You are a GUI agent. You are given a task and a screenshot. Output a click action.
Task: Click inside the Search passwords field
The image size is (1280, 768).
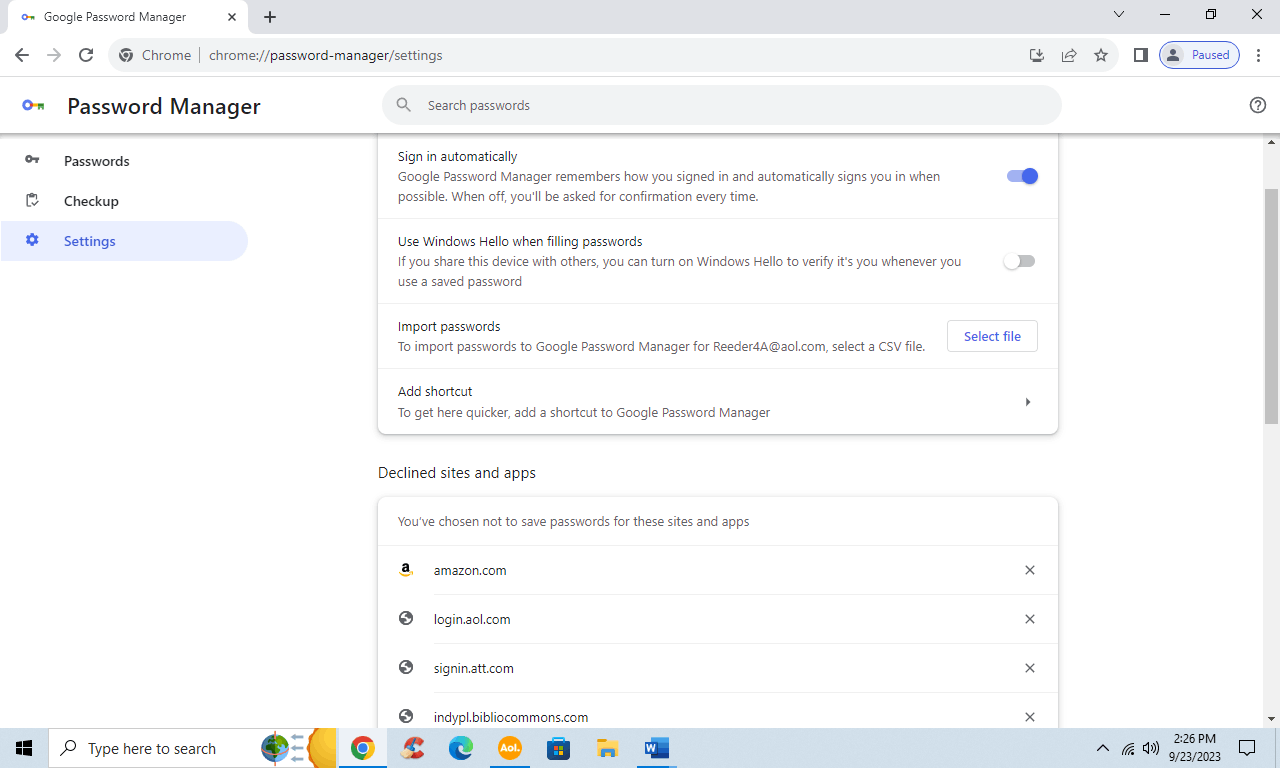click(722, 105)
